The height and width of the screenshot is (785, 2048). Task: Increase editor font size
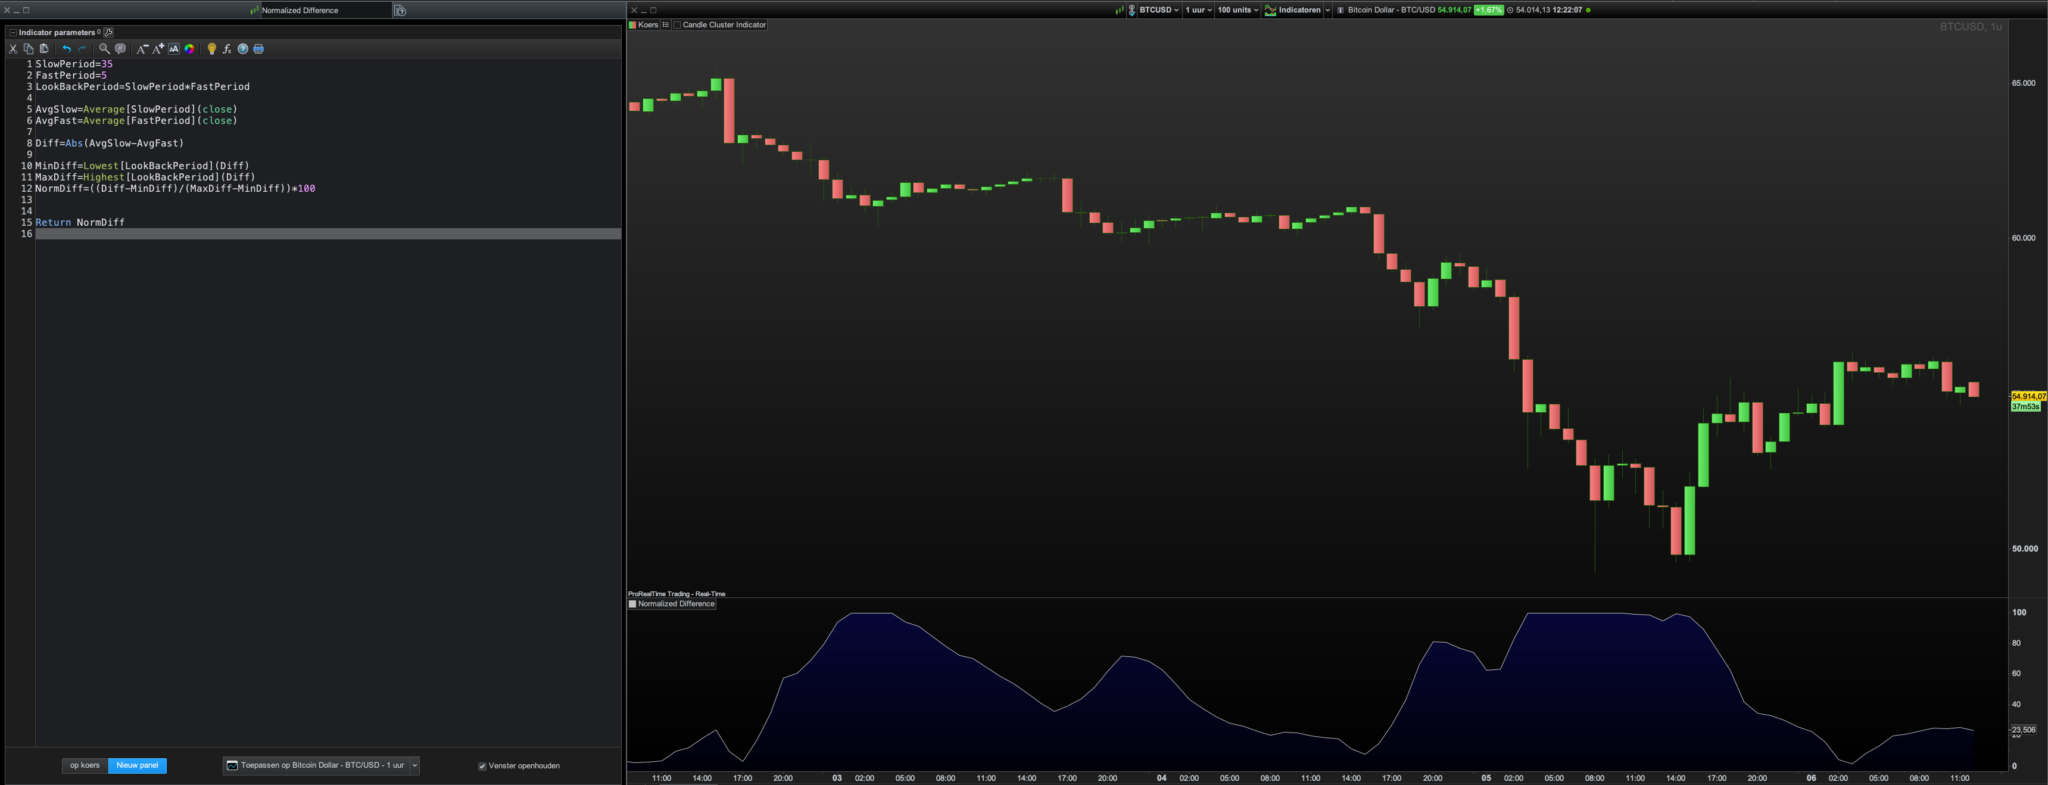tap(158, 48)
